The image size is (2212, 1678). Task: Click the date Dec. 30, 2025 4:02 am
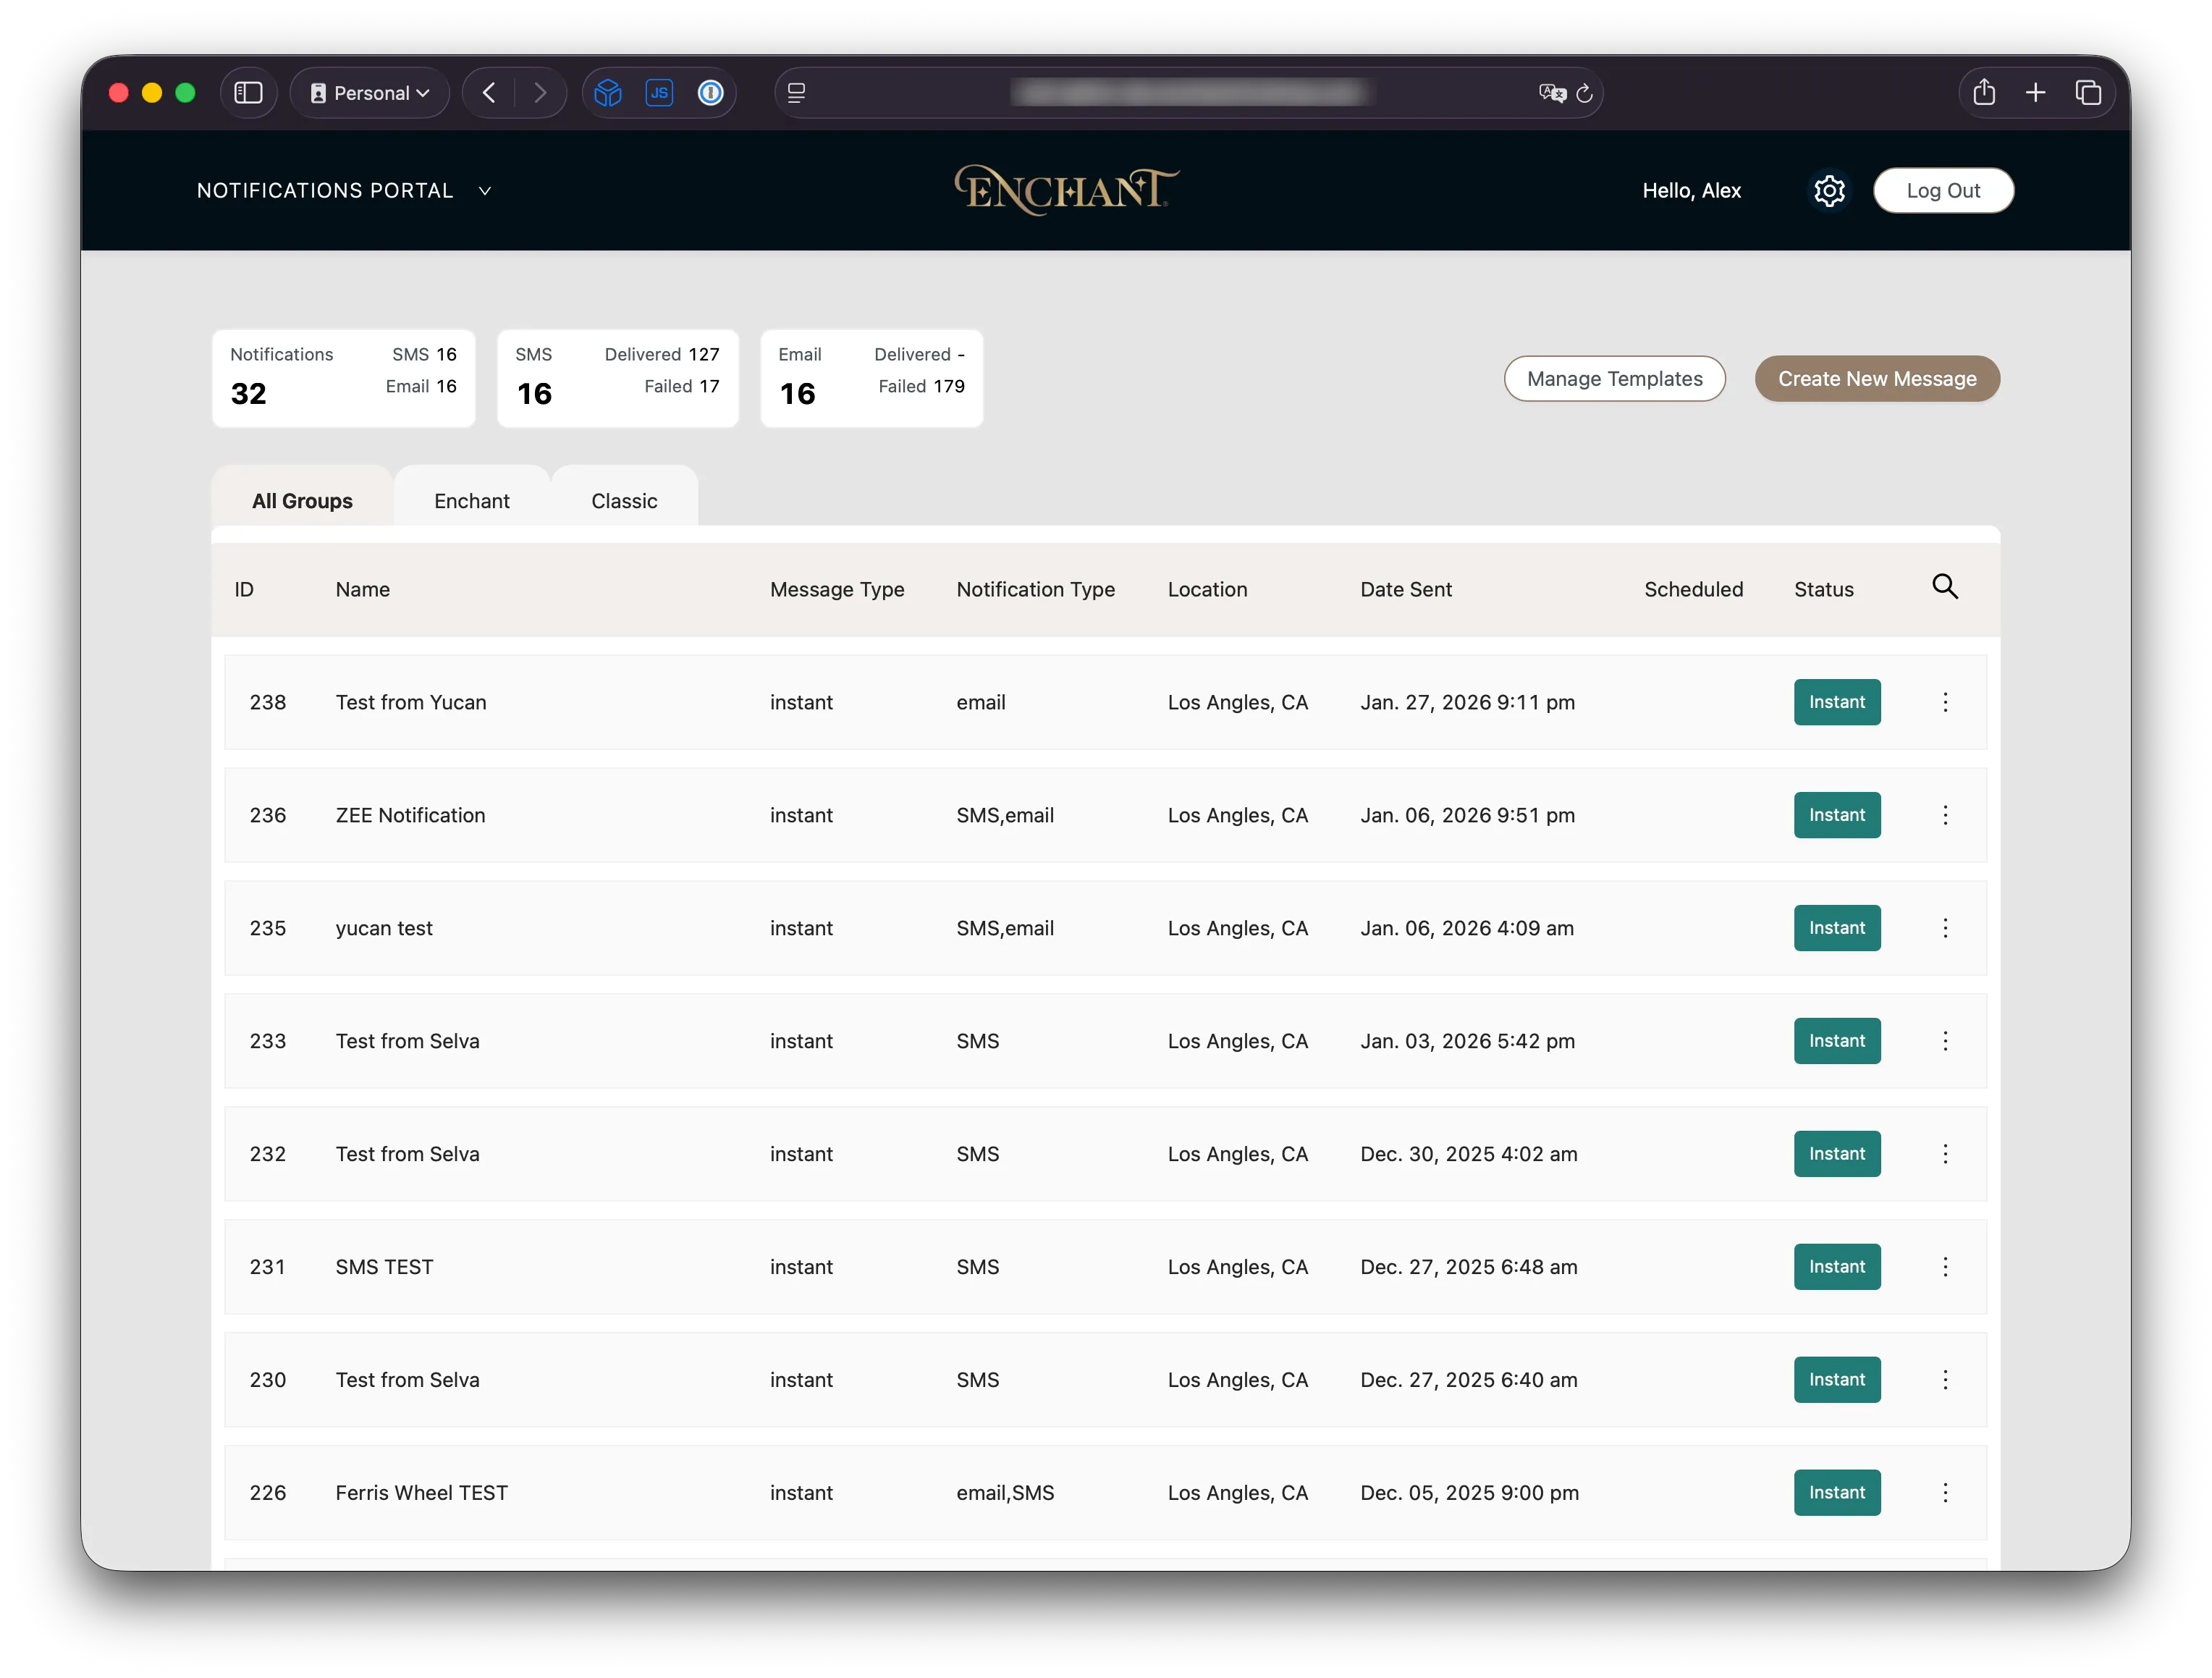[x=1468, y=1154]
